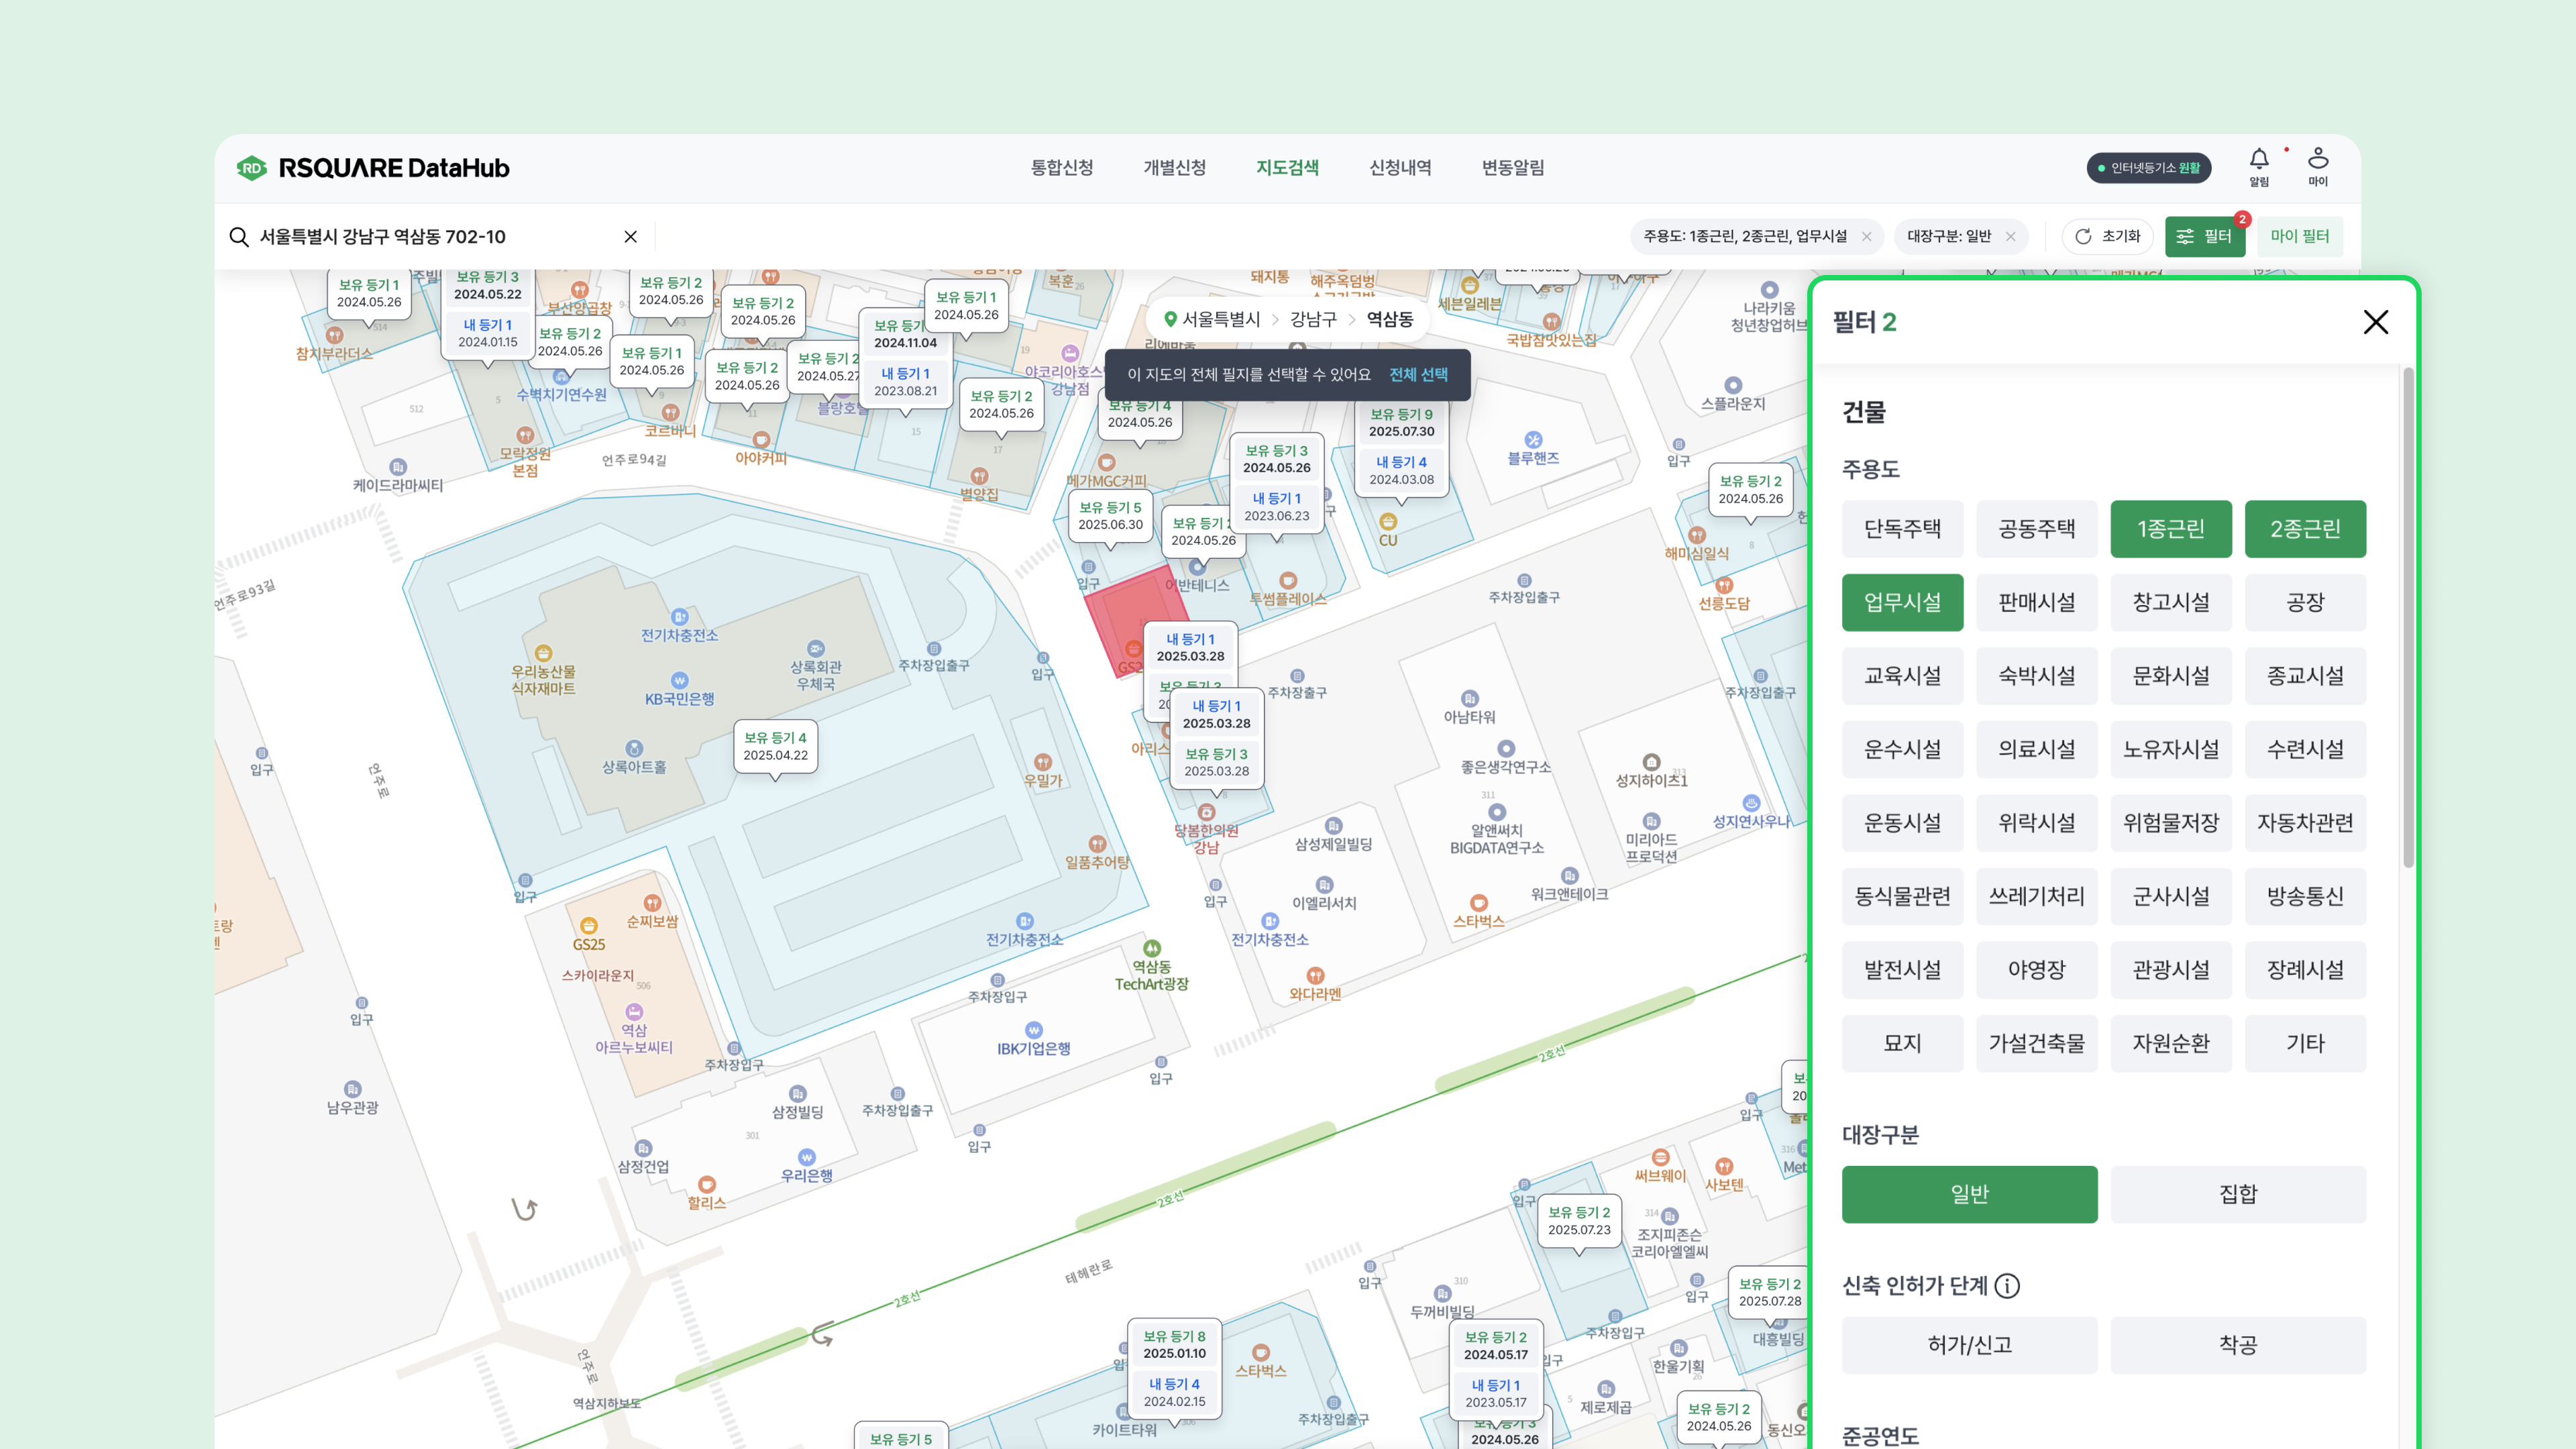Click the RSQUARE DataHub logo

373,168
